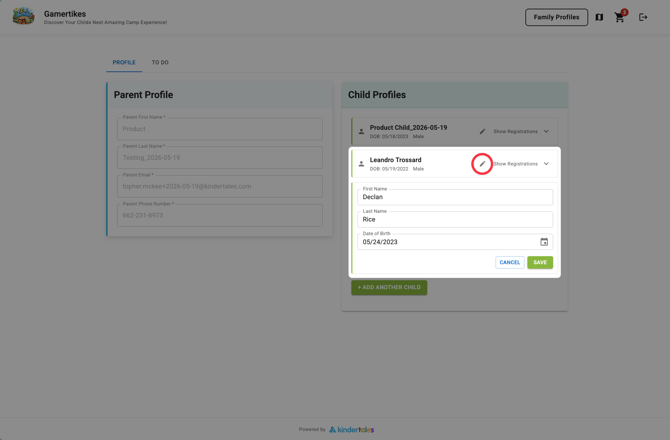Click the Gamertikes logo image
670x440 pixels.
click(23, 16)
